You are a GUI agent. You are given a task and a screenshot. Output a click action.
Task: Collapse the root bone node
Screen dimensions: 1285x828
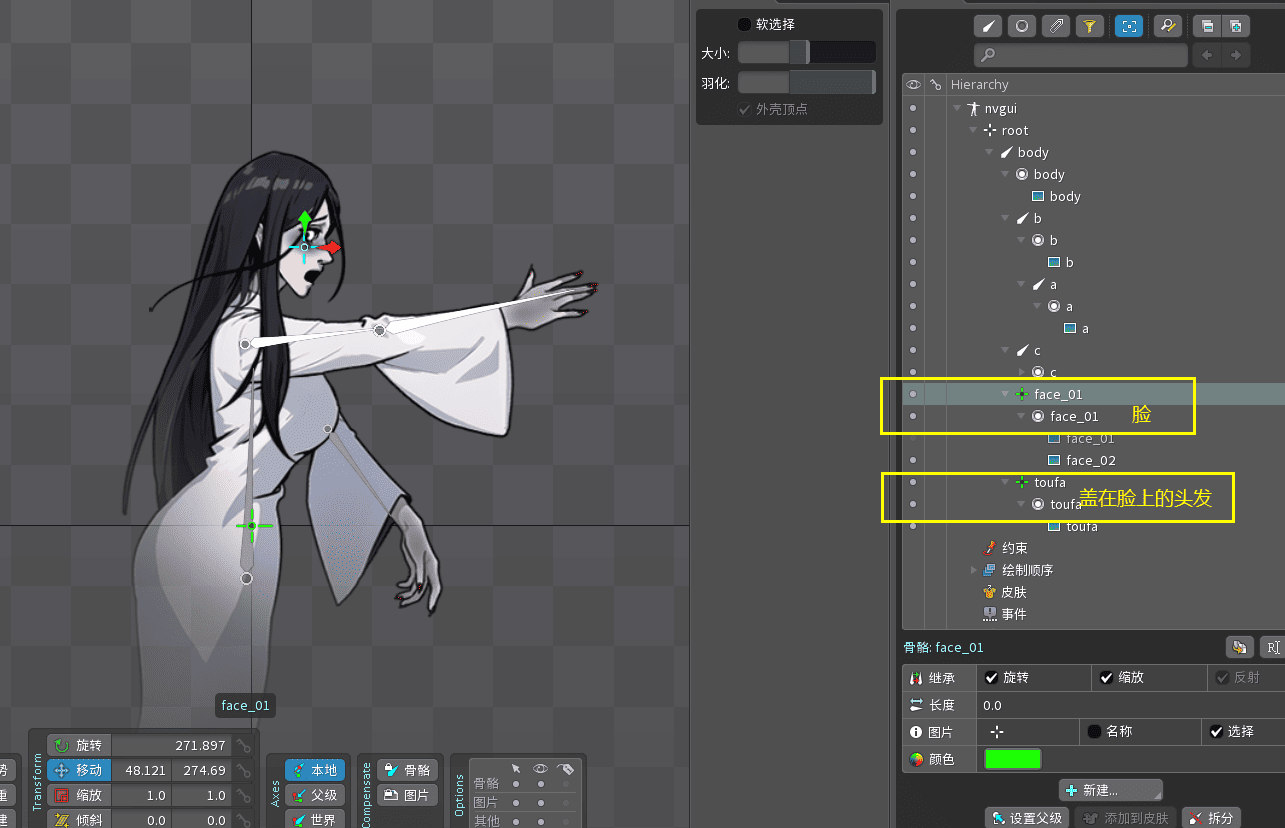tap(973, 130)
